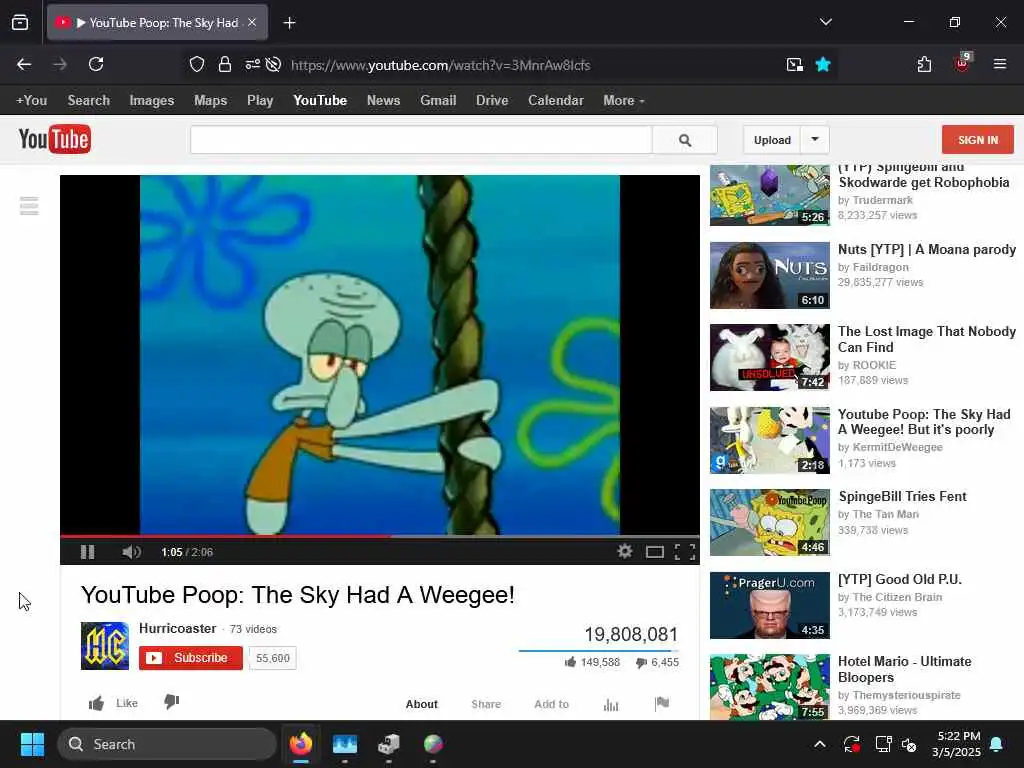
Task: Click the SIGN IN button
Action: point(978,140)
